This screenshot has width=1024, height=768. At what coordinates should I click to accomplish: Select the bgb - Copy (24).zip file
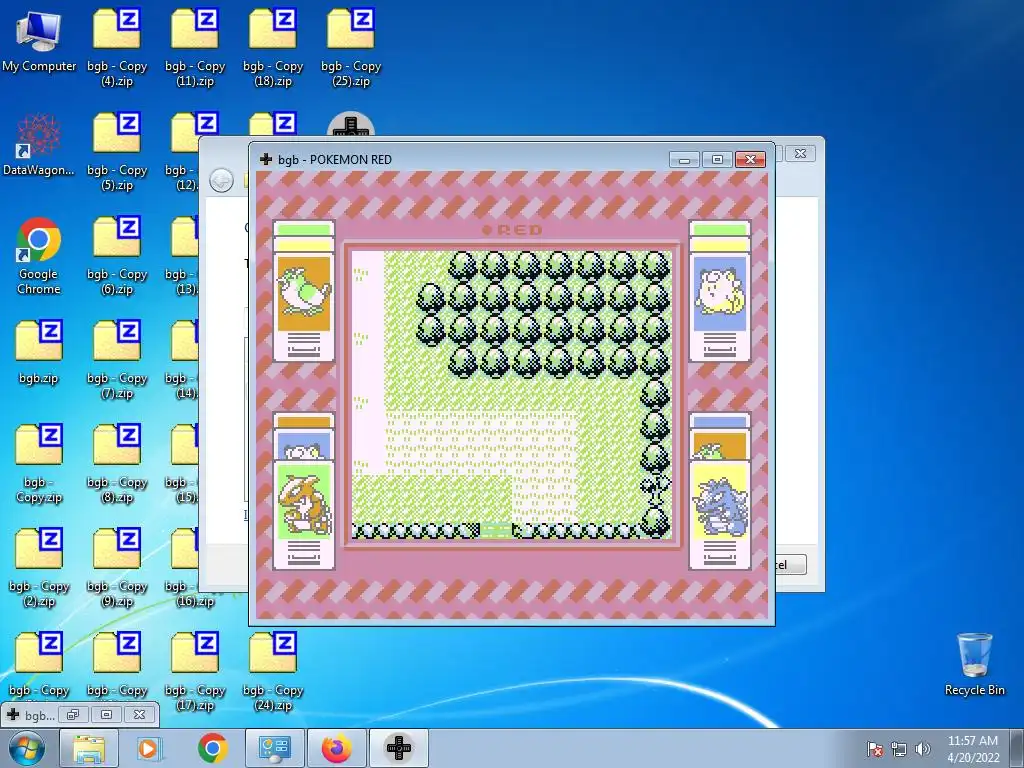coord(273,671)
